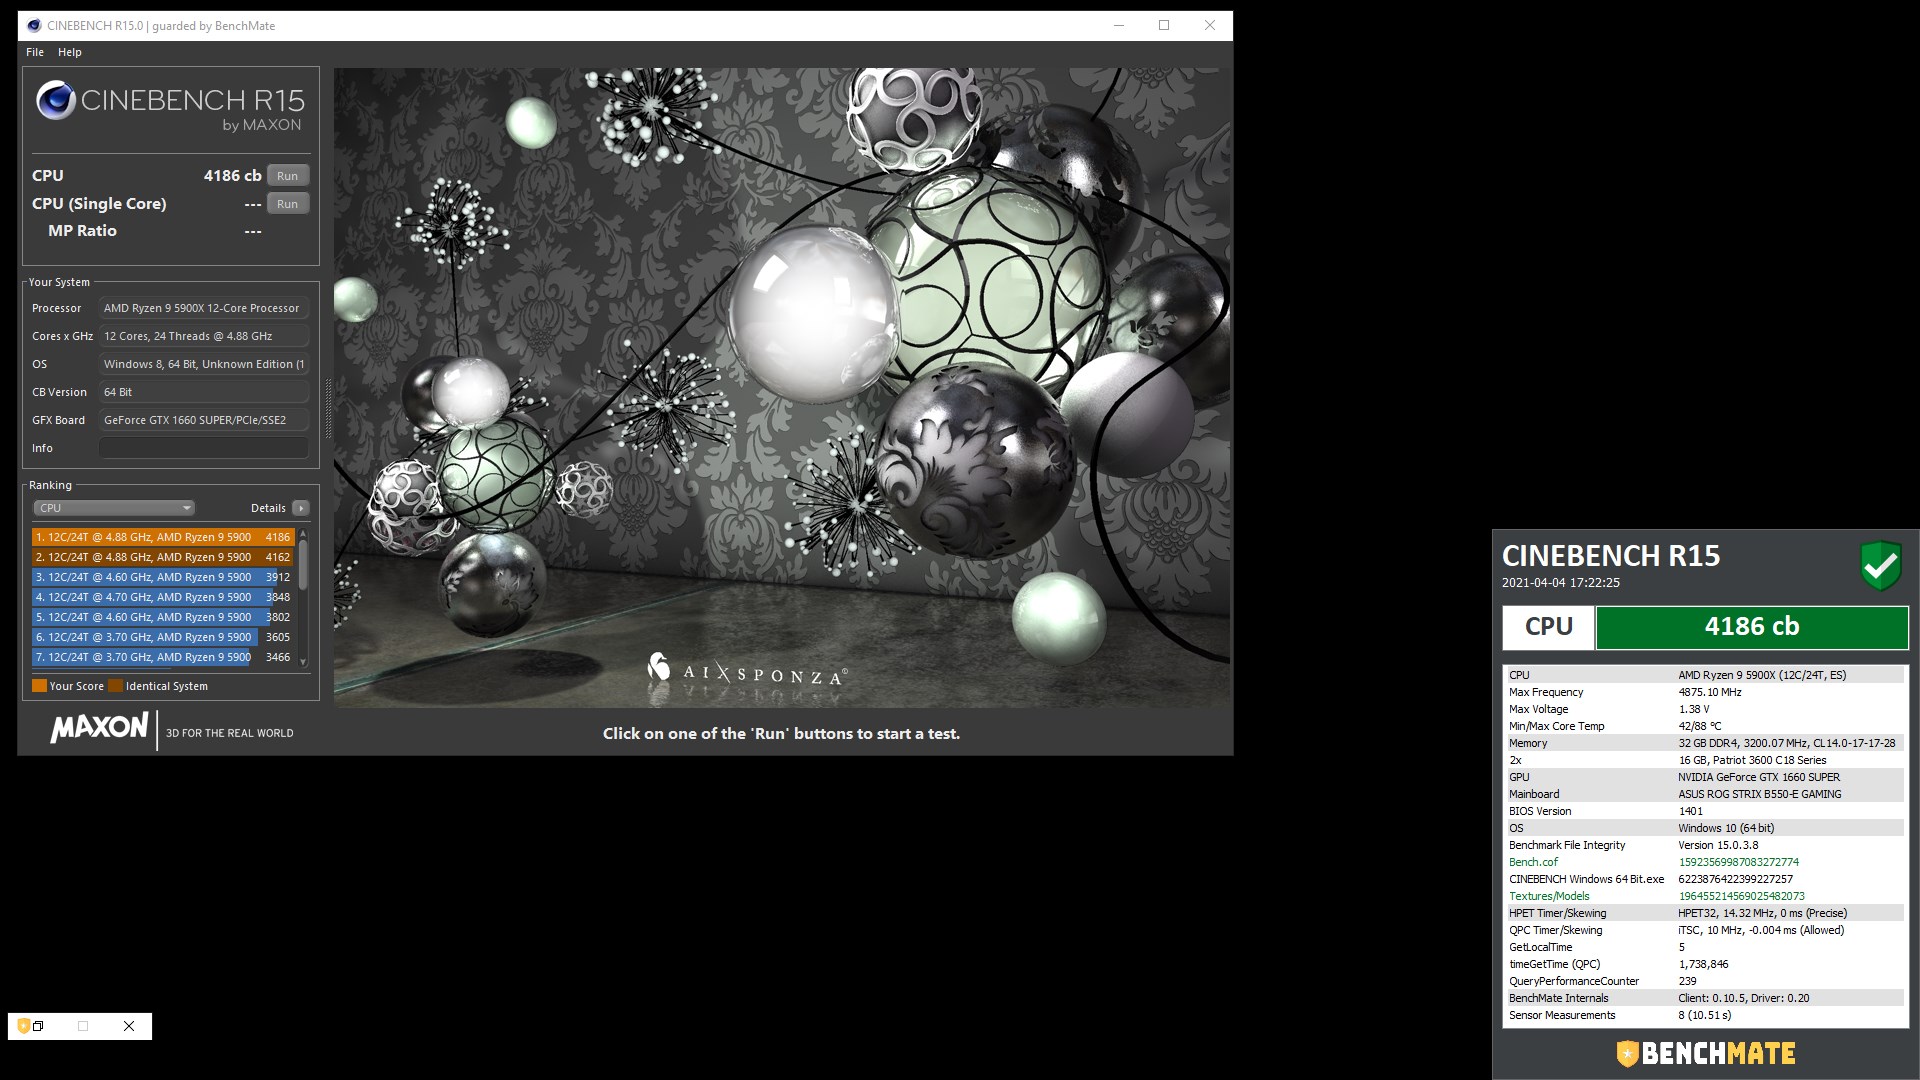
Task: Run the CPU (Single Core) test
Action: [288, 204]
